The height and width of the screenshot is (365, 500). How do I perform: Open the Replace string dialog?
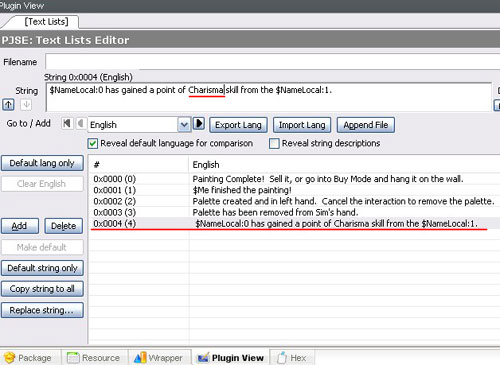coord(42,310)
